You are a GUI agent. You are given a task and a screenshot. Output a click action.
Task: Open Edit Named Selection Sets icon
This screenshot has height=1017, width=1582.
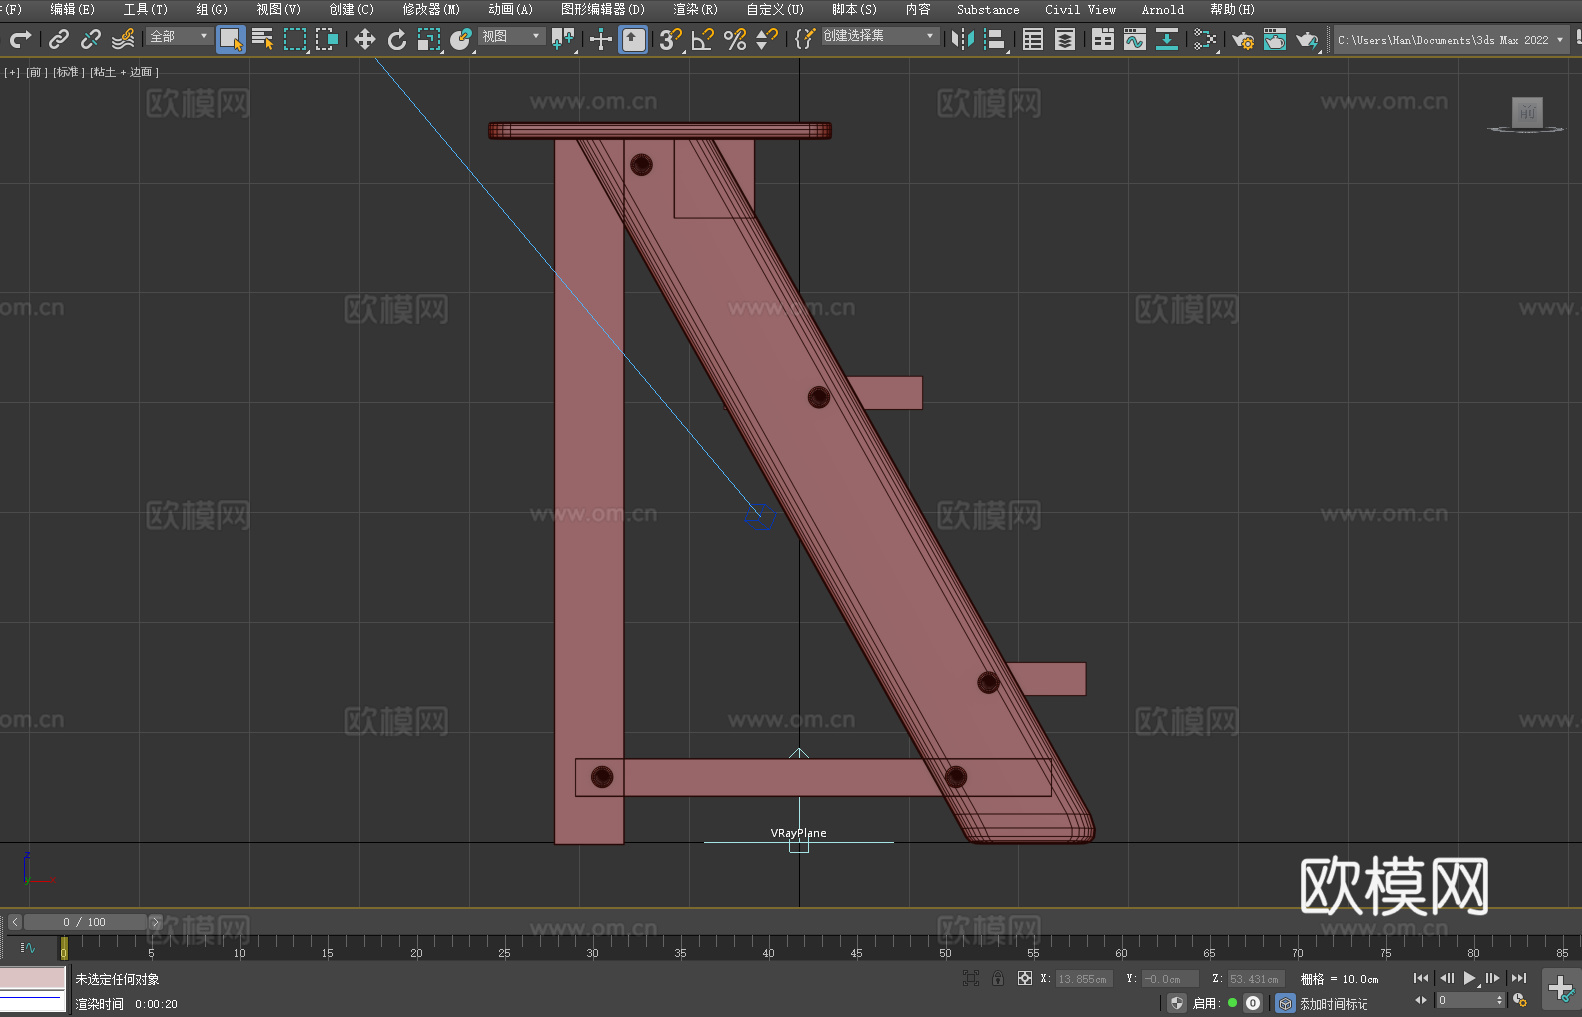coord(805,39)
